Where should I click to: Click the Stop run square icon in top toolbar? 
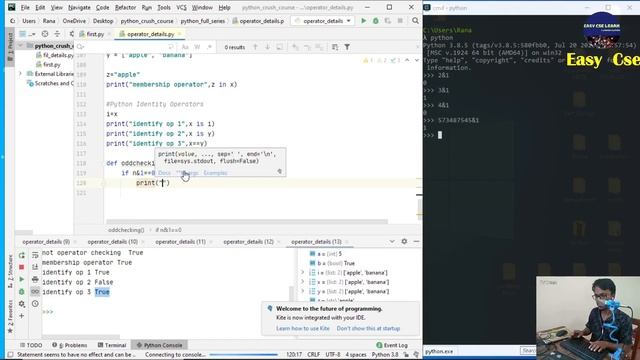click(x=400, y=21)
